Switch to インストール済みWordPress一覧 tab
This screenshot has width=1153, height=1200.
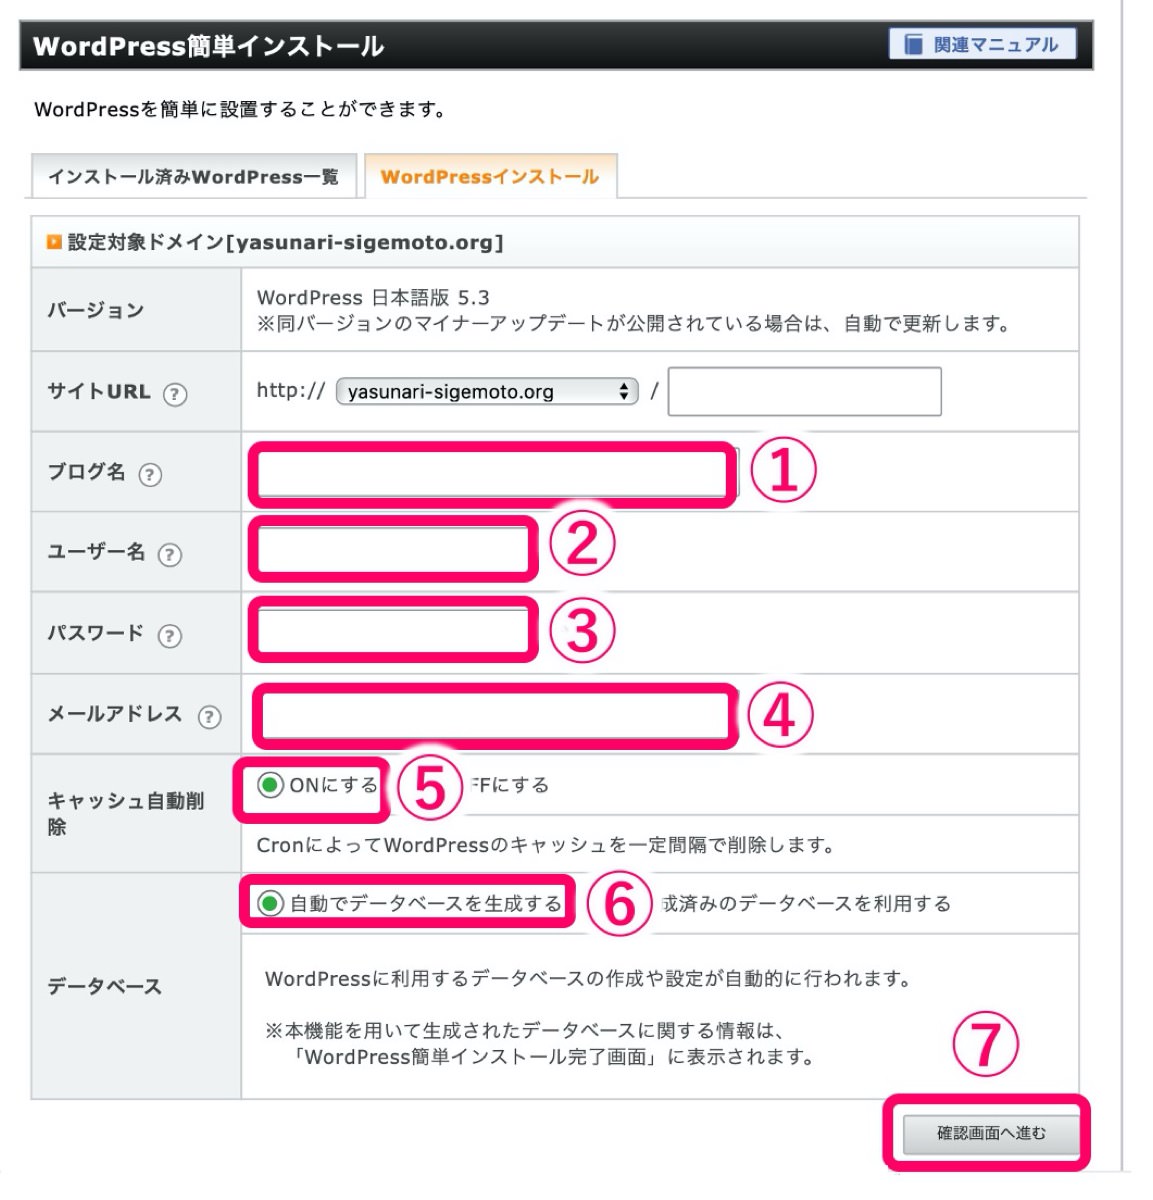pyautogui.click(x=194, y=177)
